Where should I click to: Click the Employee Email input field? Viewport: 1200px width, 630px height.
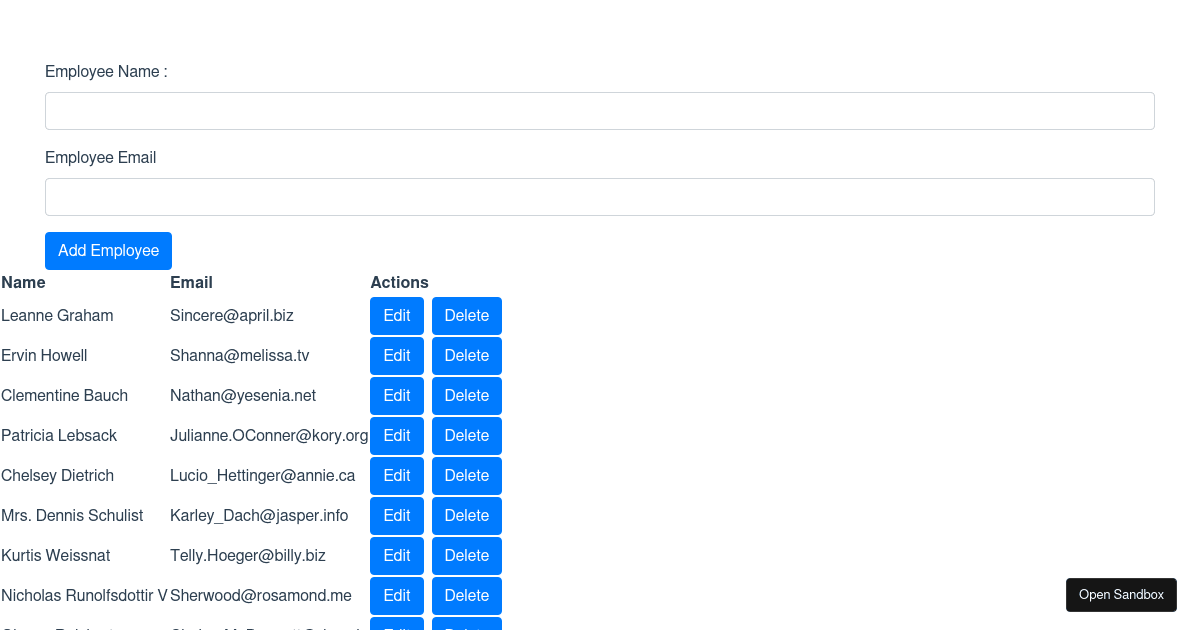click(x=600, y=196)
